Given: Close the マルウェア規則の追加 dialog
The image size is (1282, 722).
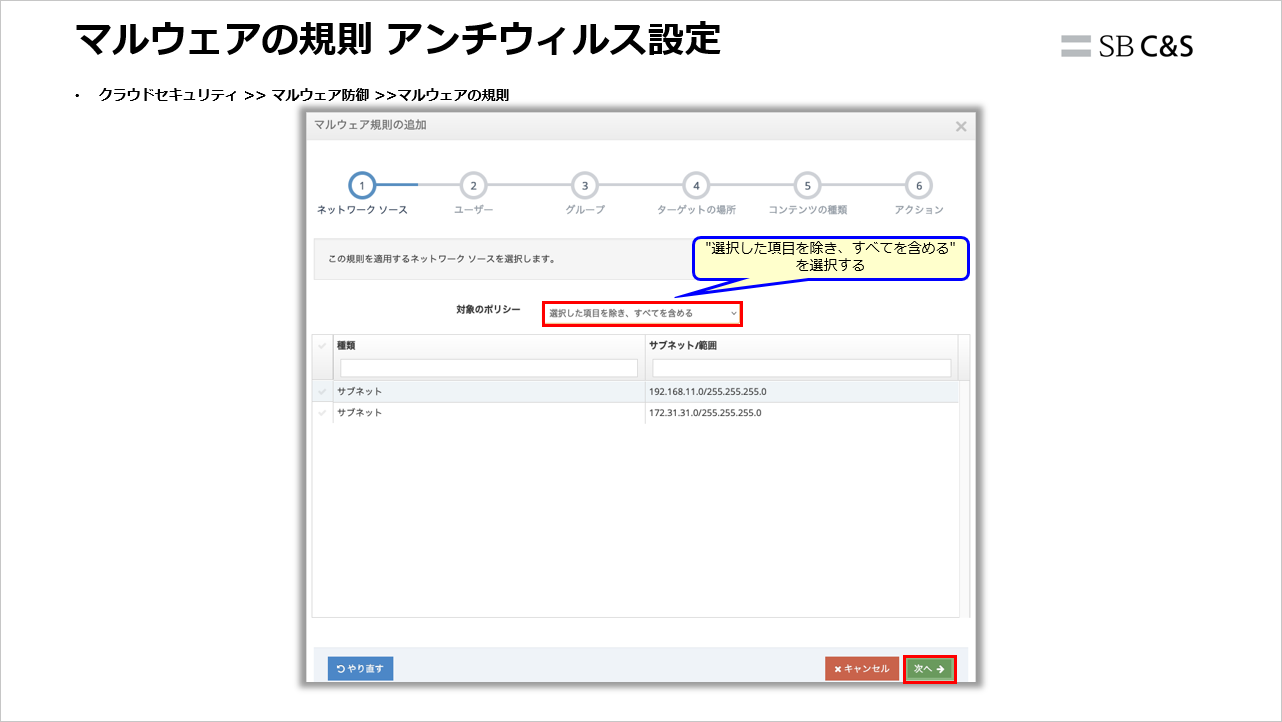Looking at the screenshot, I should [x=961, y=126].
